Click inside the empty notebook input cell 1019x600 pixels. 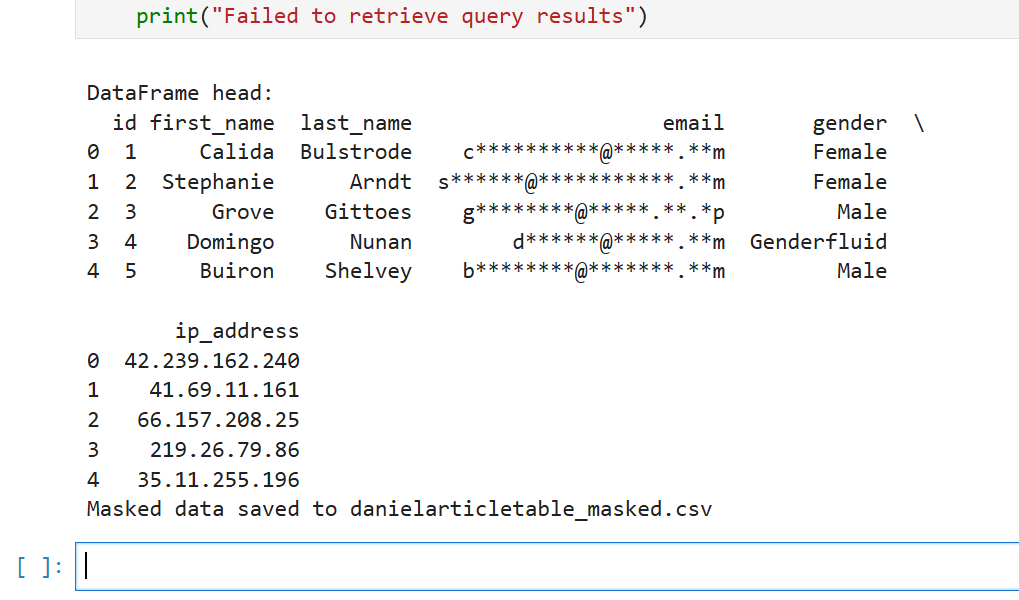click(547, 566)
